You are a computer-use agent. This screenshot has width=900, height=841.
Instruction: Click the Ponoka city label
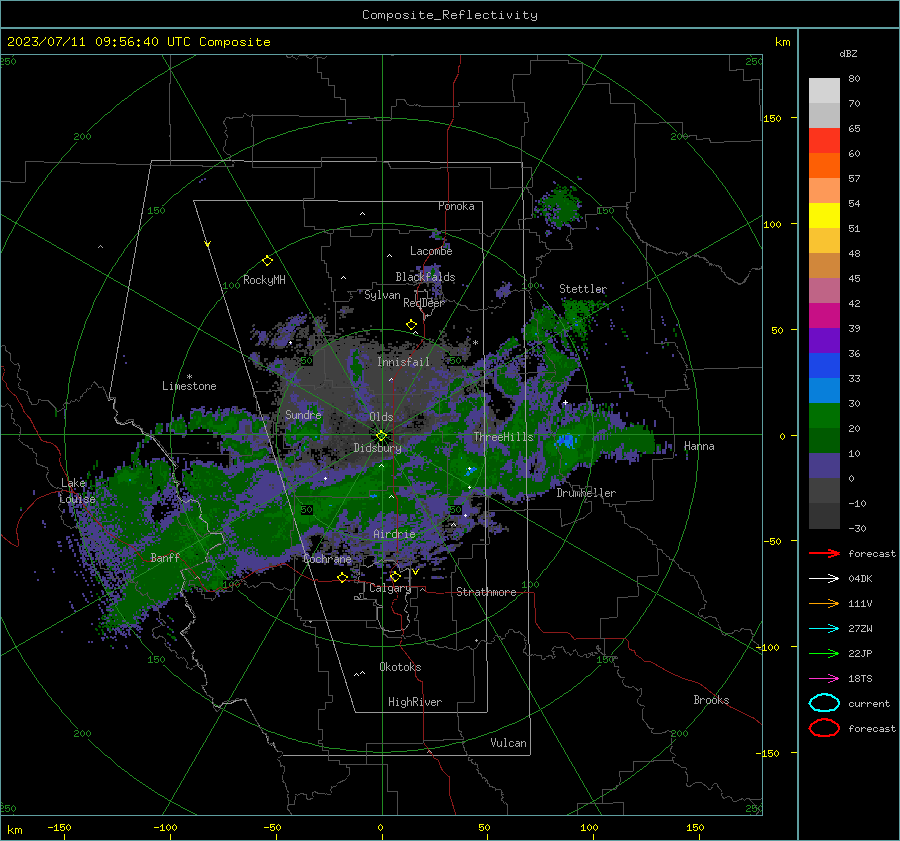(456, 206)
